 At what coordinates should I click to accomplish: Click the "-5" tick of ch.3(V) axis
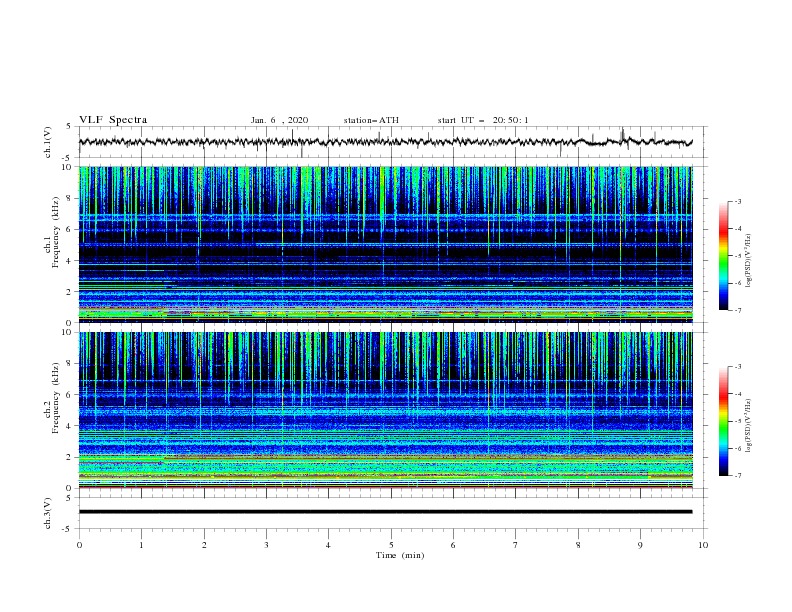(68, 529)
